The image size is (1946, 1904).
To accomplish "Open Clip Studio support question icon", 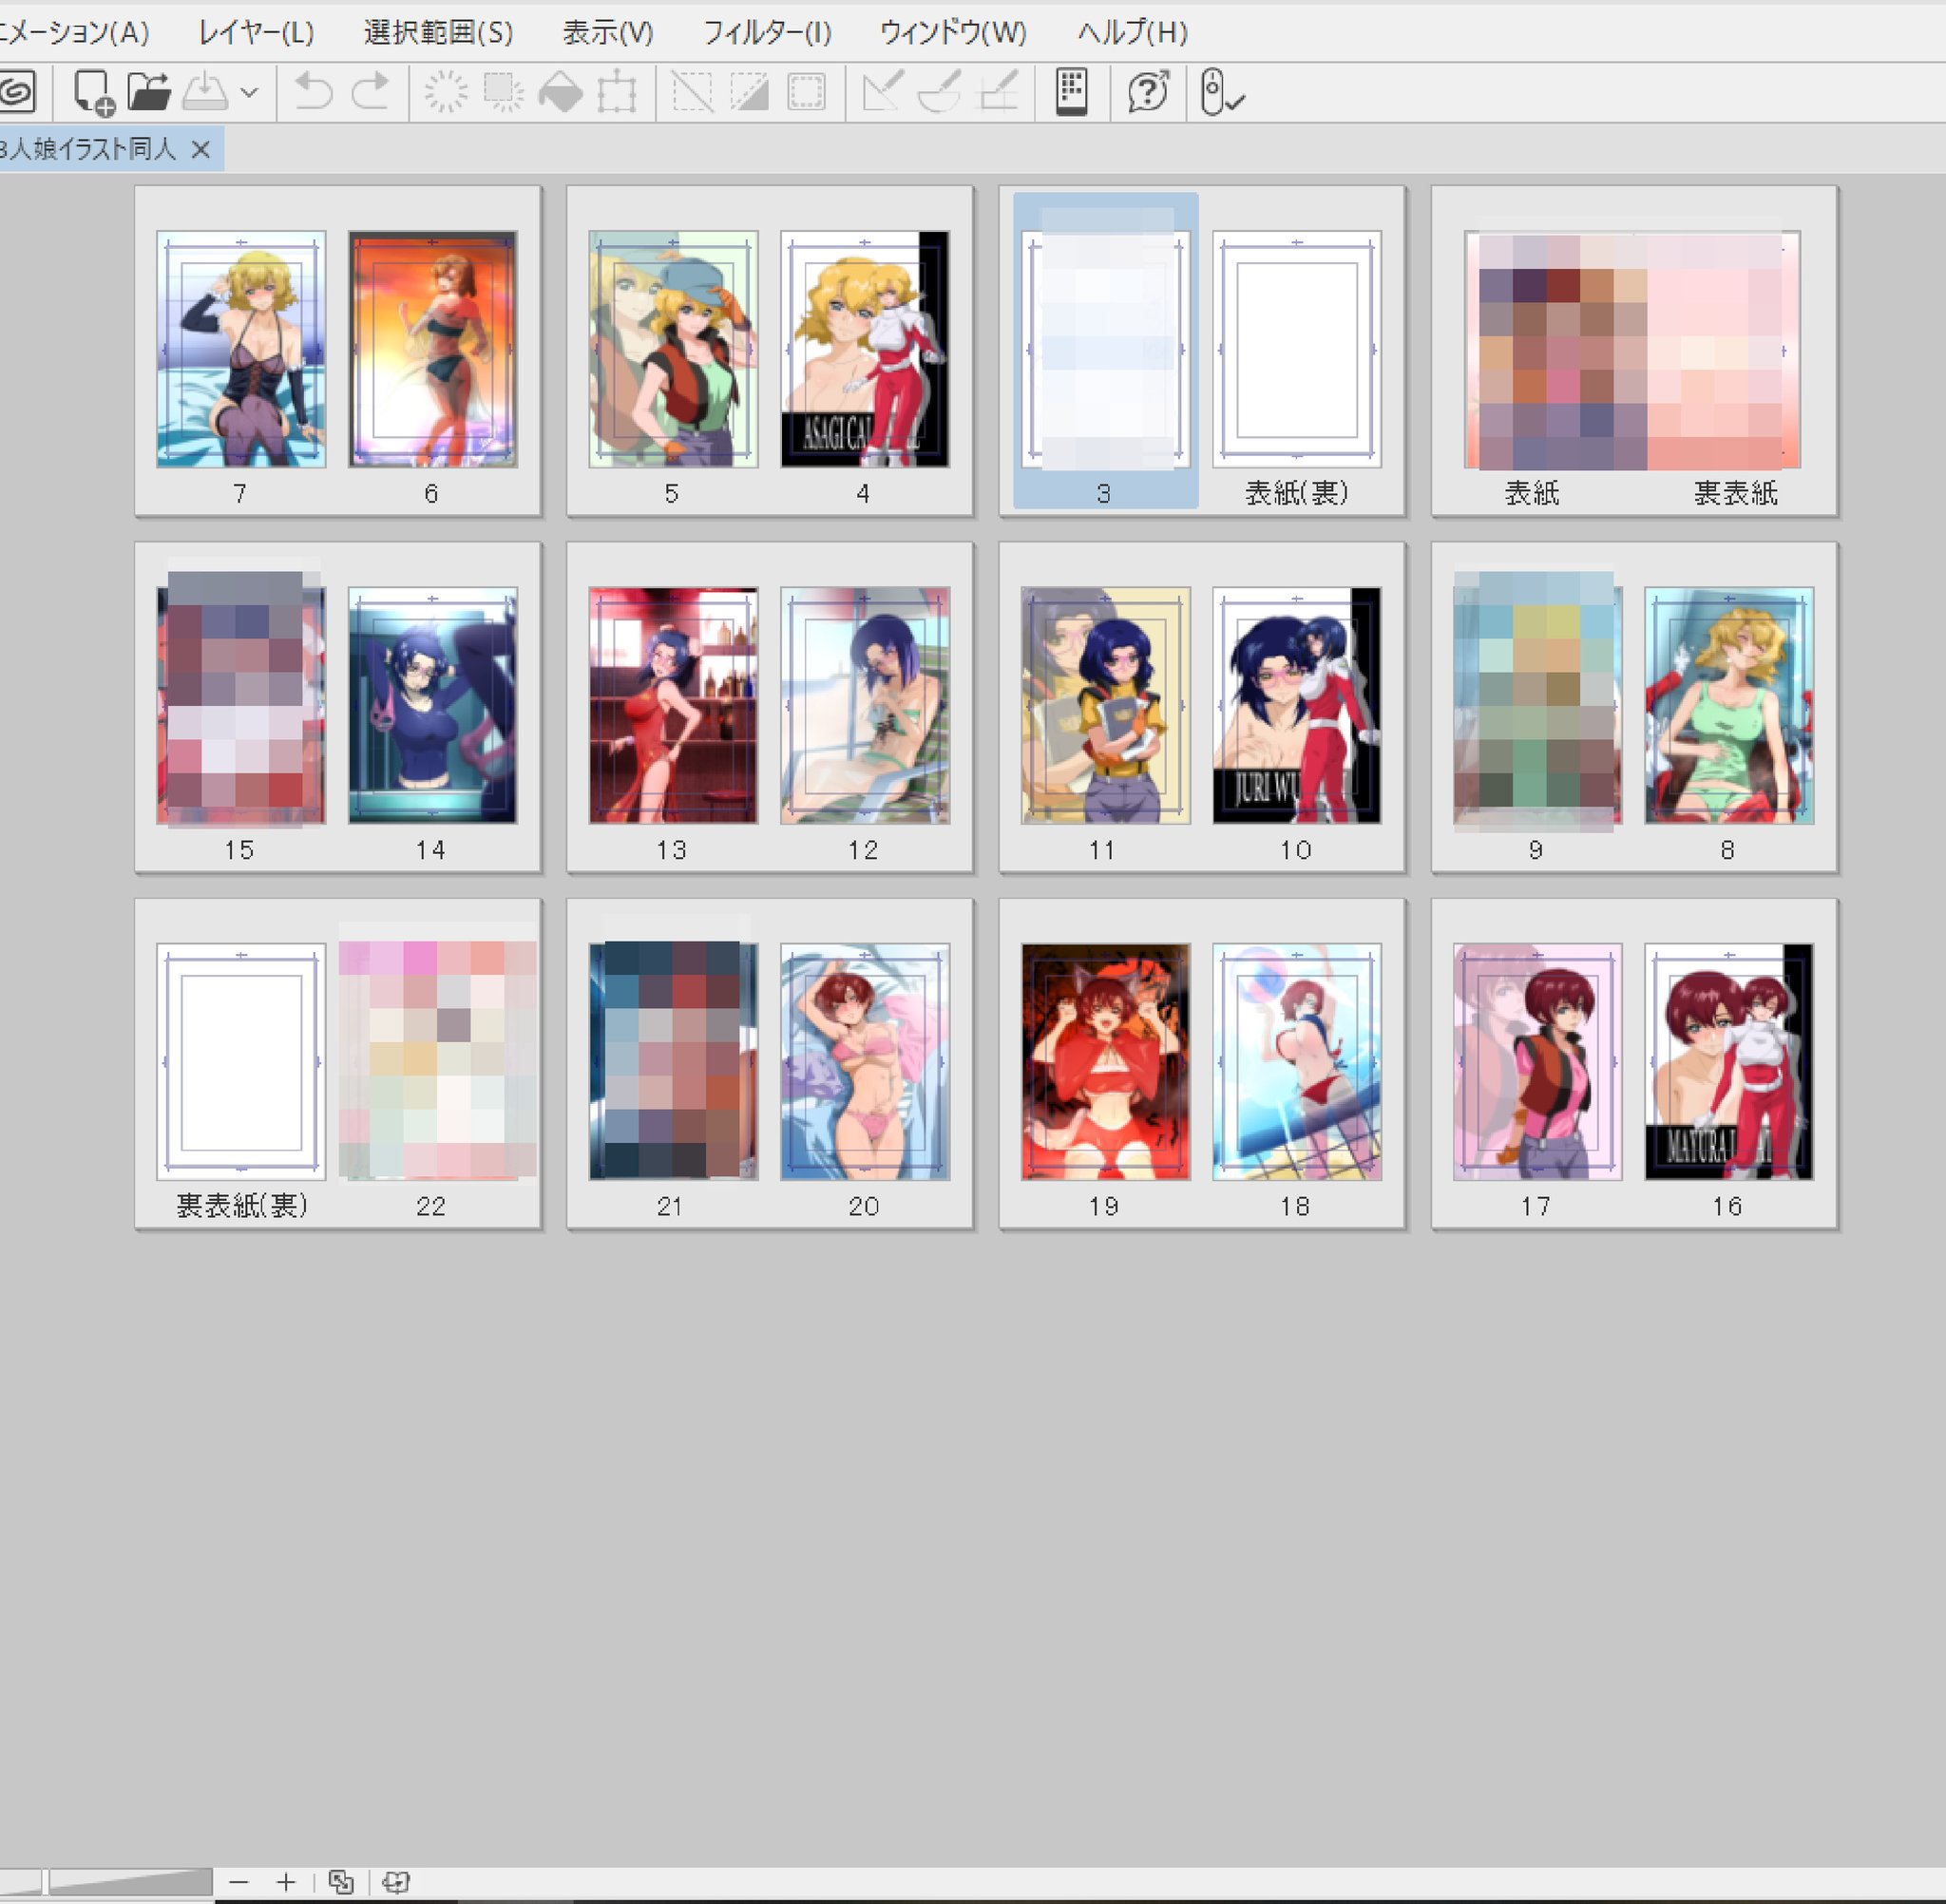I will (1148, 92).
